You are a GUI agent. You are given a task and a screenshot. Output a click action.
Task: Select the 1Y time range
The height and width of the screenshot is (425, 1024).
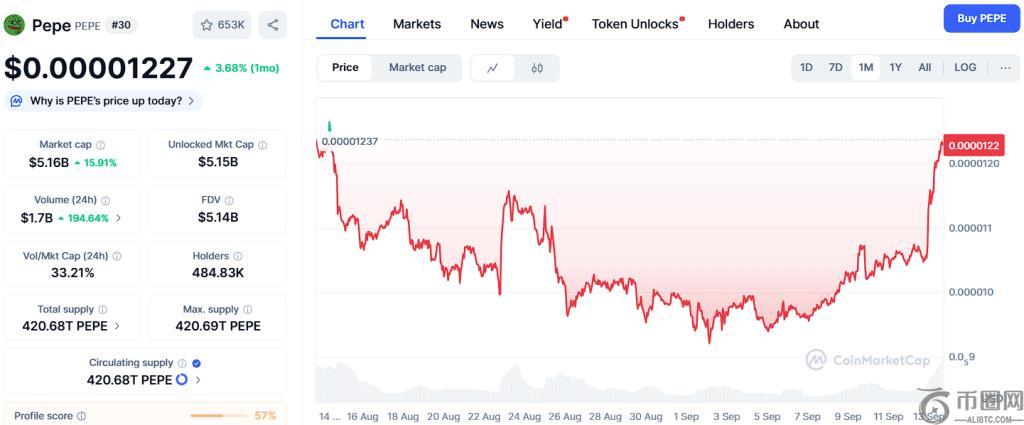tap(896, 68)
